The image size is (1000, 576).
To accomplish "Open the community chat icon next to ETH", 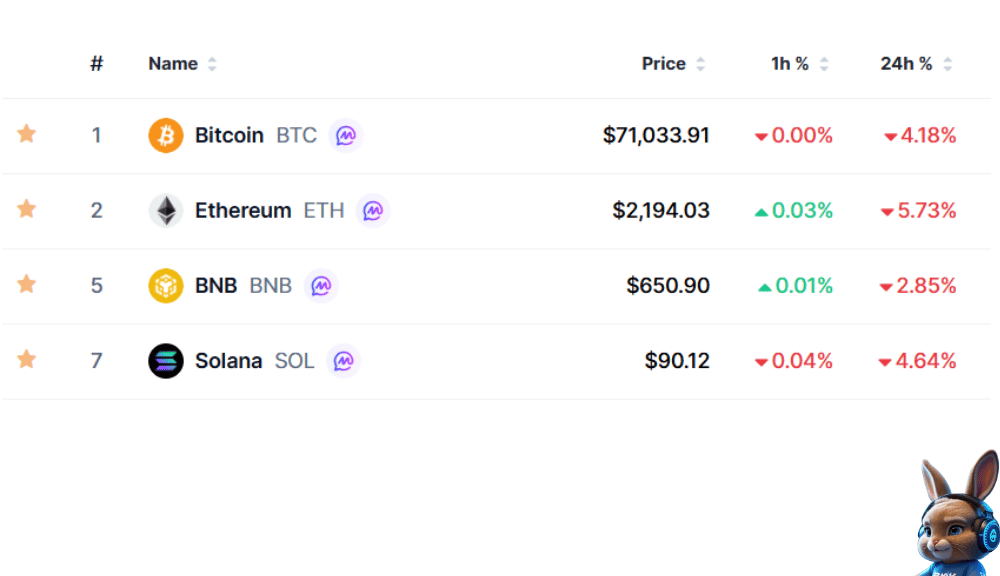I will 372,211.
